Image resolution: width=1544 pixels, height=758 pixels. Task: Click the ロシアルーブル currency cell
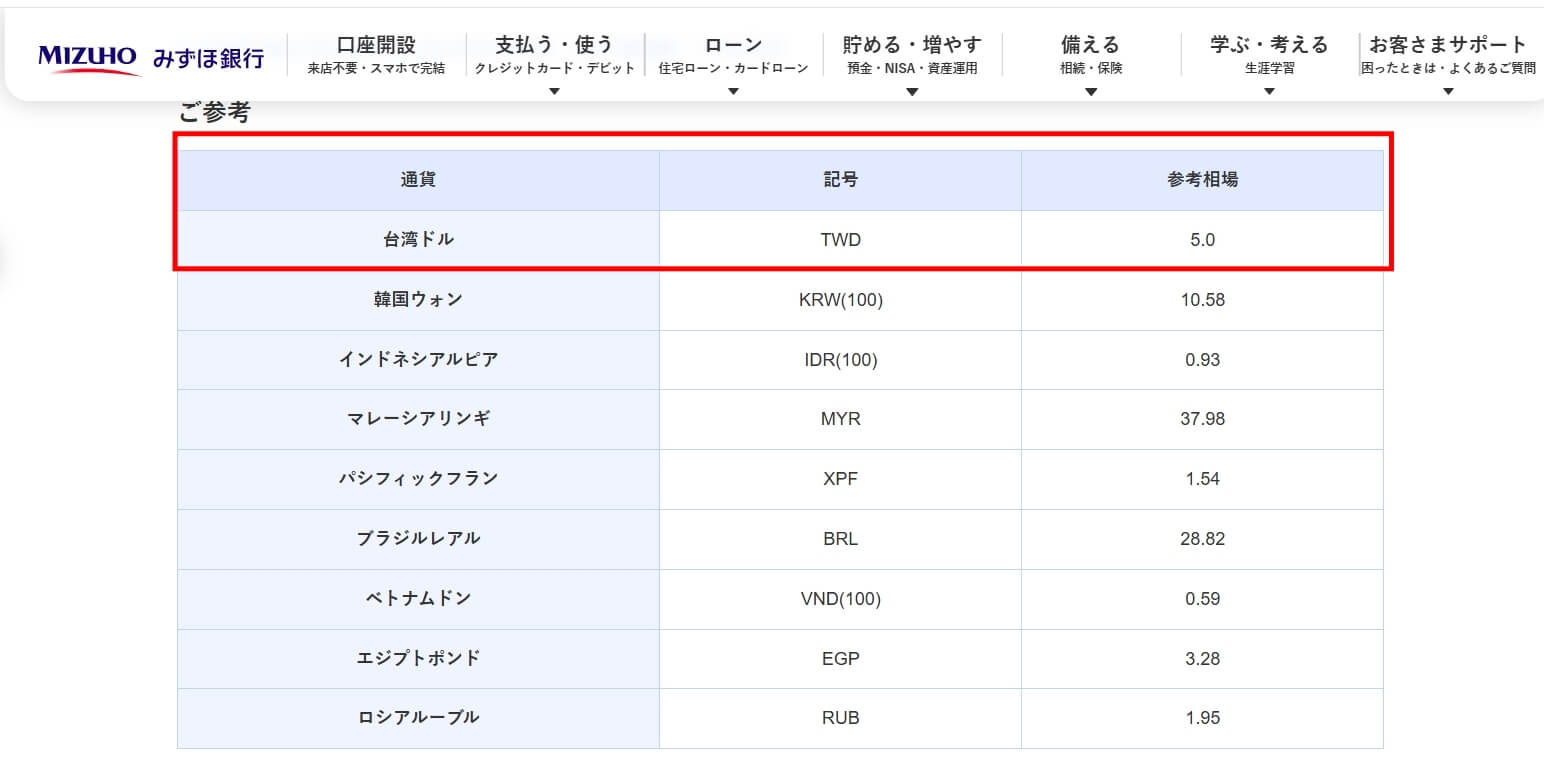coord(418,718)
